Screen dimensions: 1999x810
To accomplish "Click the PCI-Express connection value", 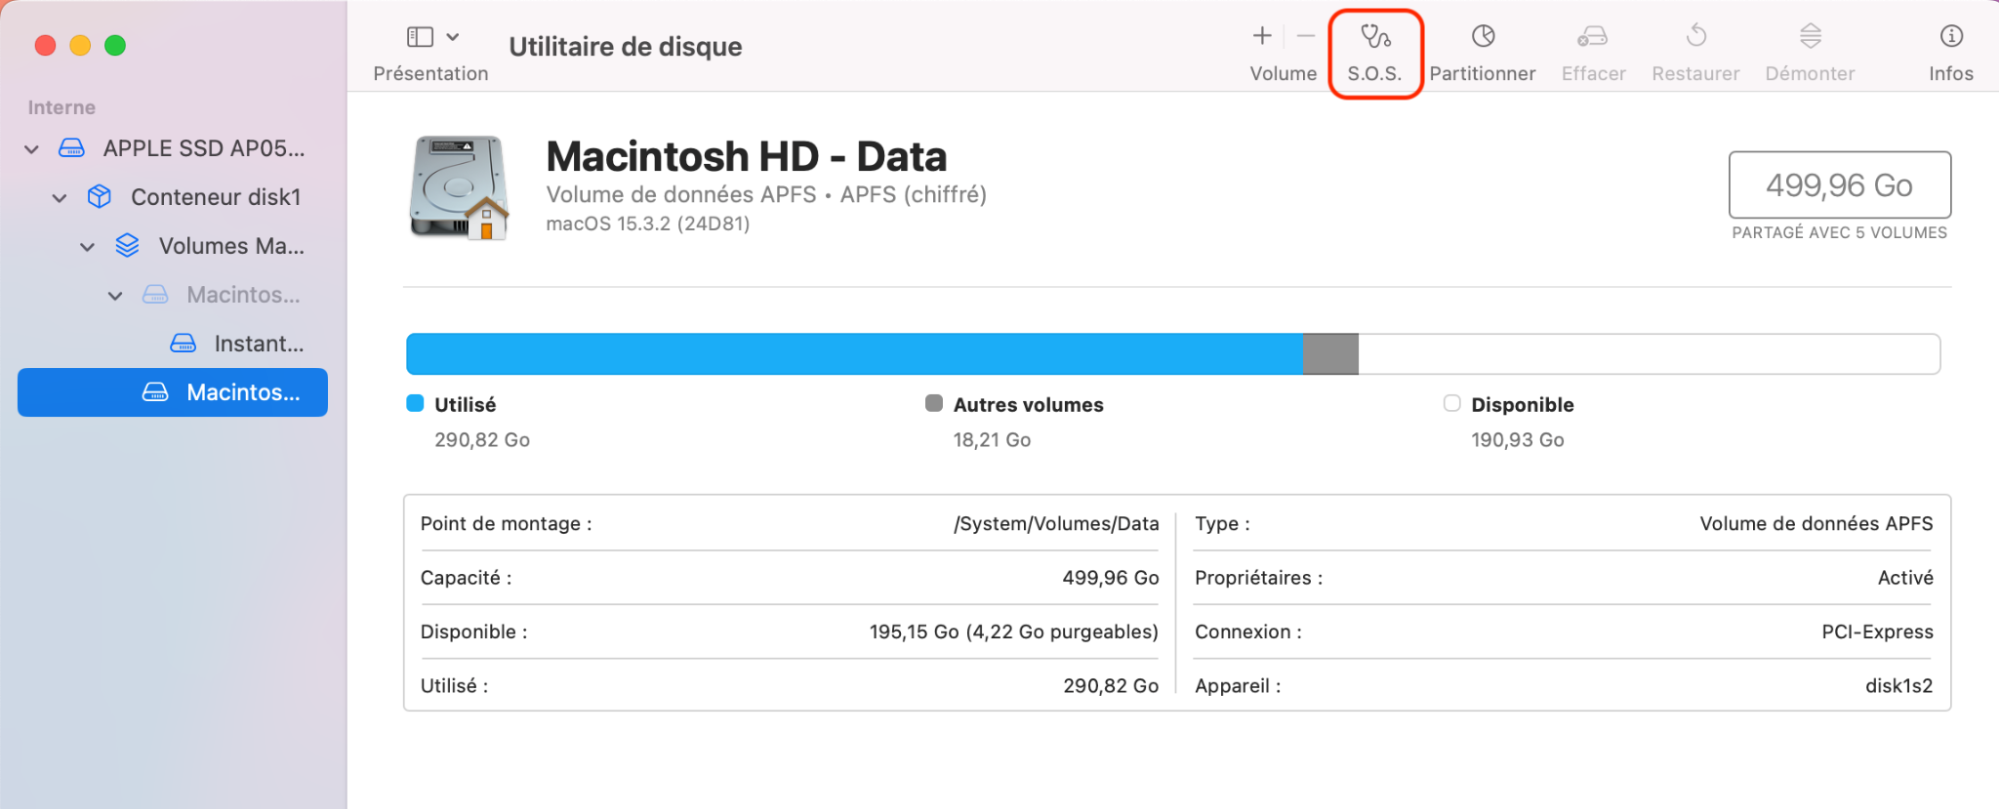I will (x=1877, y=632).
